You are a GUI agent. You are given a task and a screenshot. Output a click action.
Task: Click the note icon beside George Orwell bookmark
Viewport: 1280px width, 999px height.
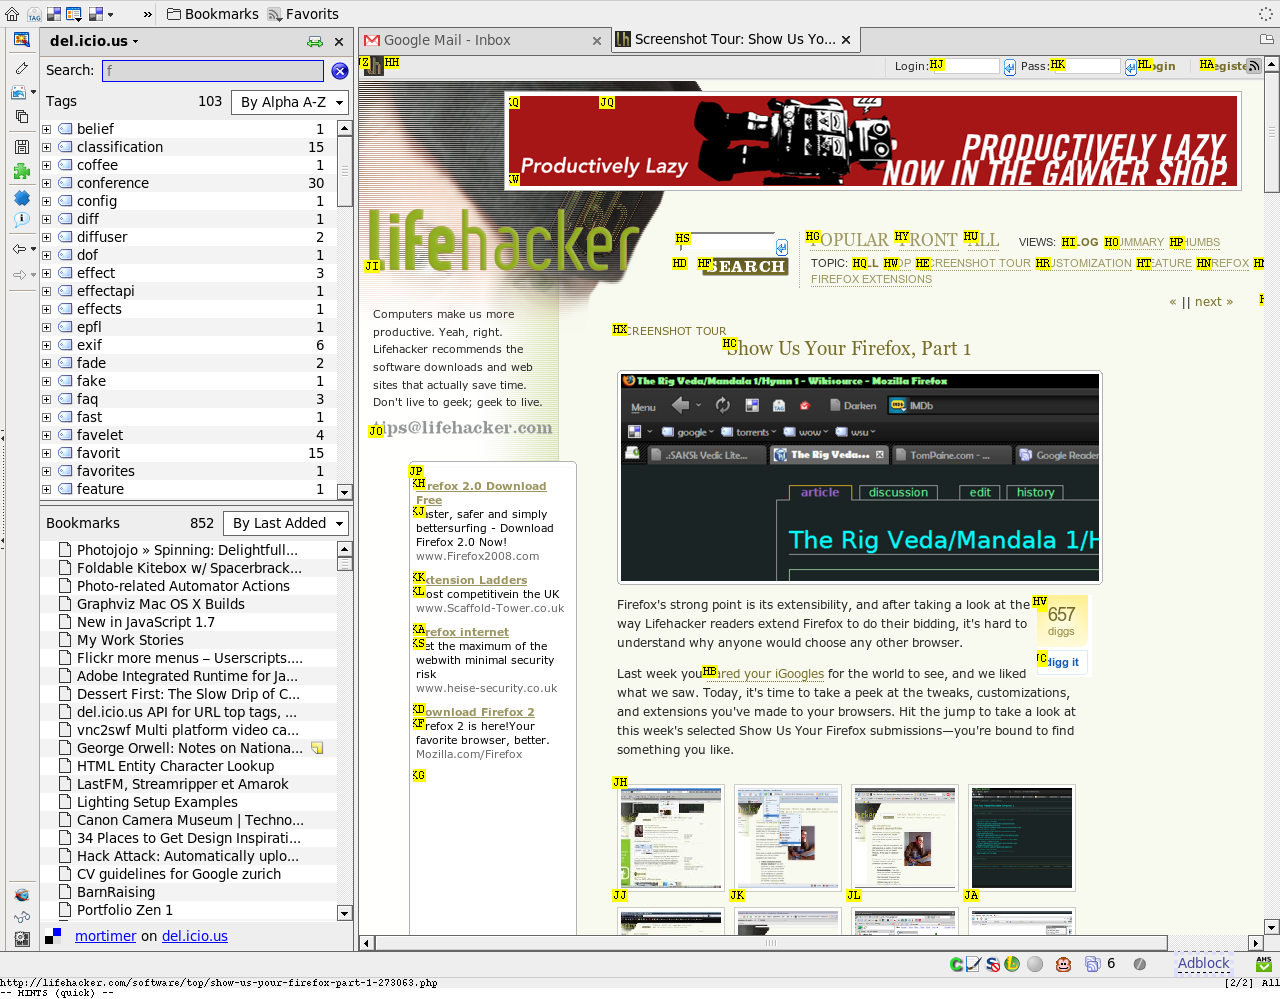click(317, 748)
